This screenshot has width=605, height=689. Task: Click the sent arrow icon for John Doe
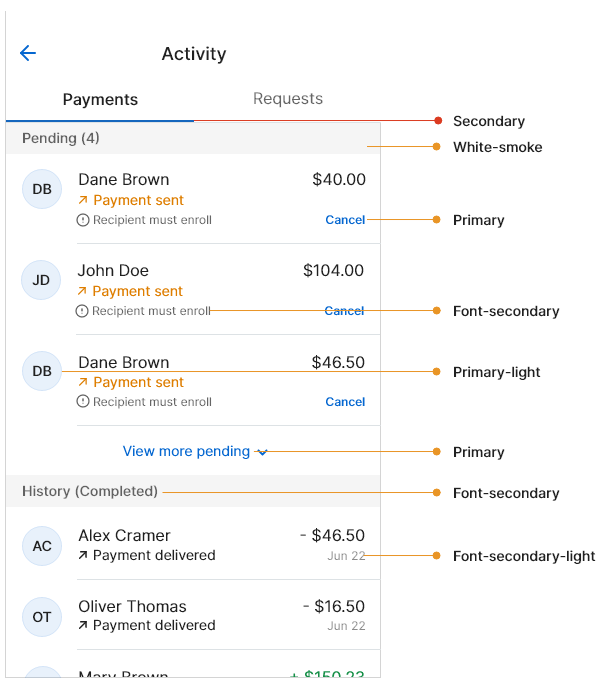[x=84, y=292]
